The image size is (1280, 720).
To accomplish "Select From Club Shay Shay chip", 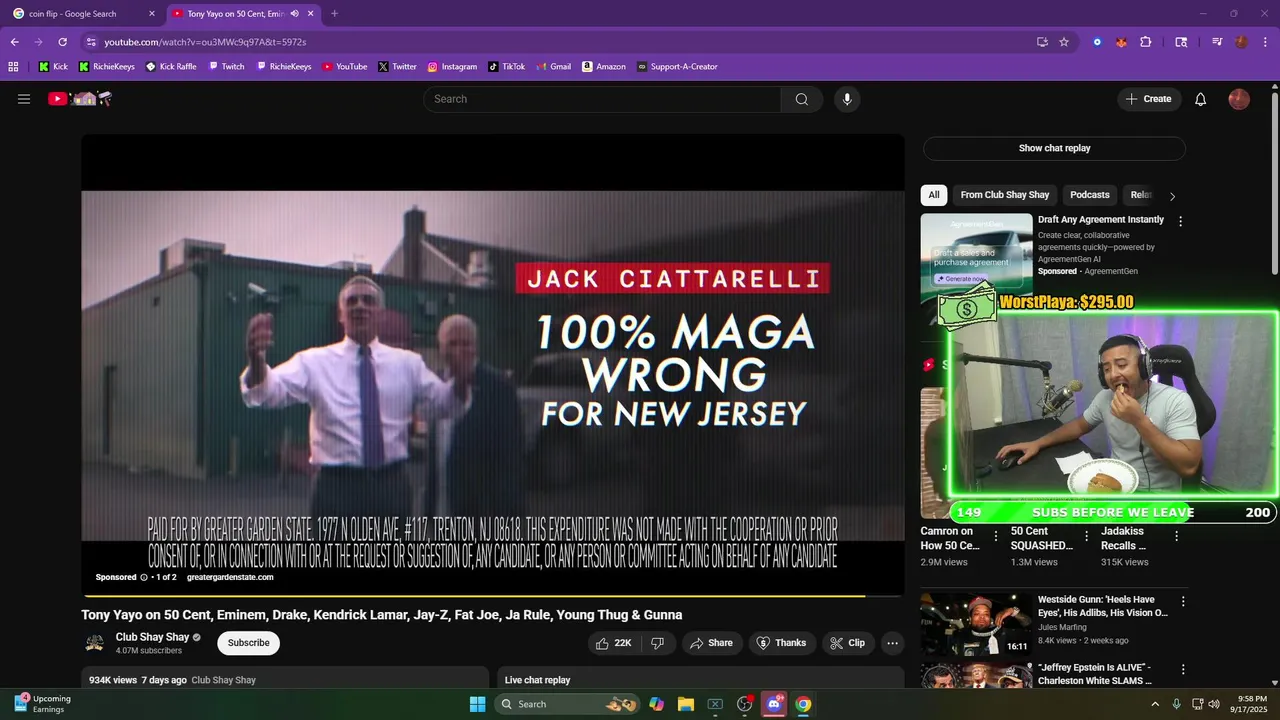I will pyautogui.click(x=1005, y=195).
